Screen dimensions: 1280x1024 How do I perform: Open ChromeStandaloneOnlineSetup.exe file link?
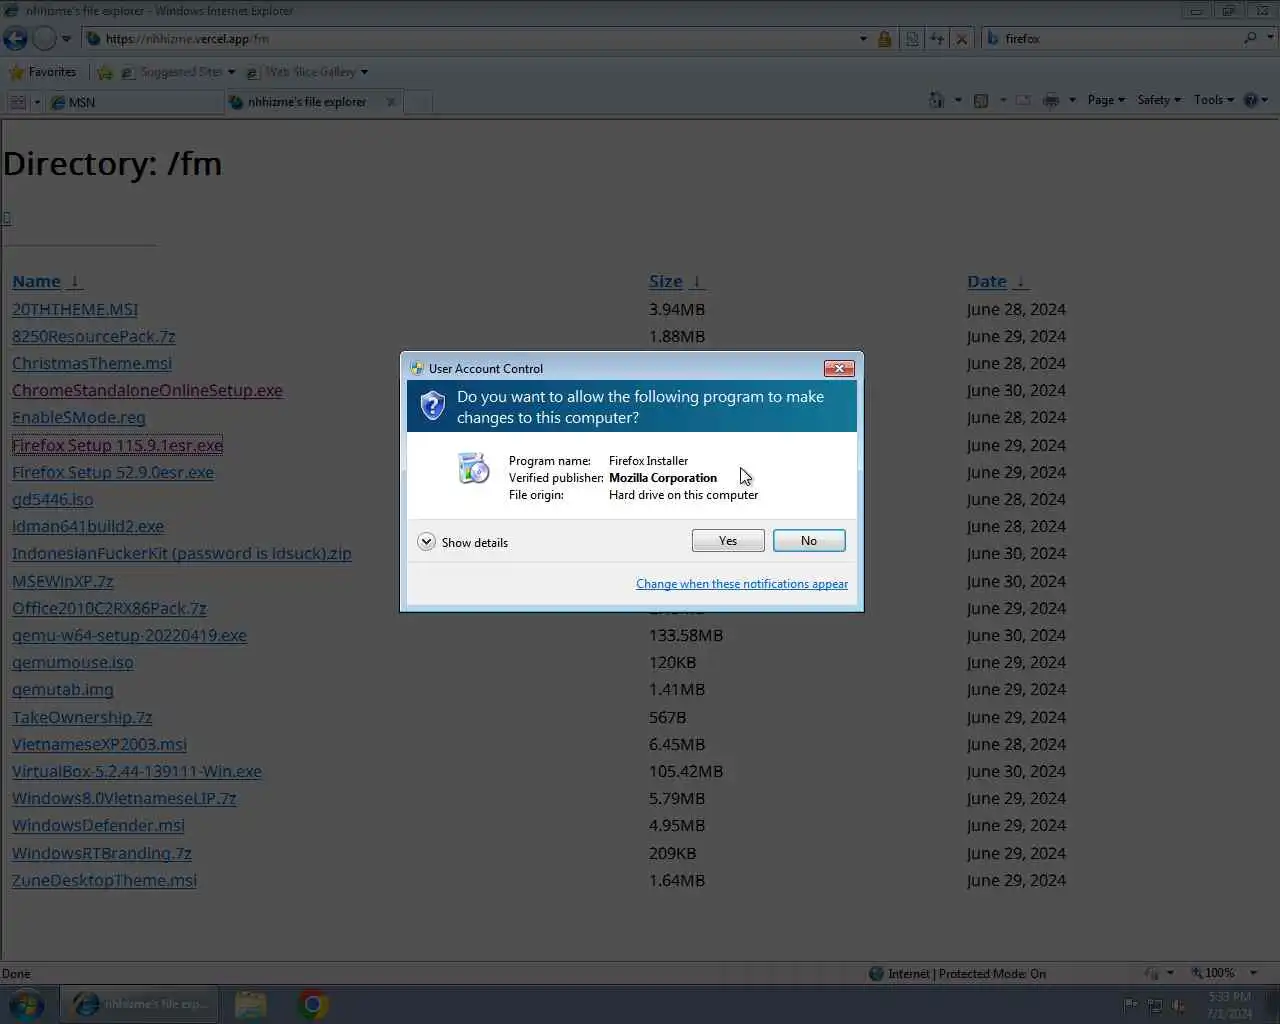[147, 391]
